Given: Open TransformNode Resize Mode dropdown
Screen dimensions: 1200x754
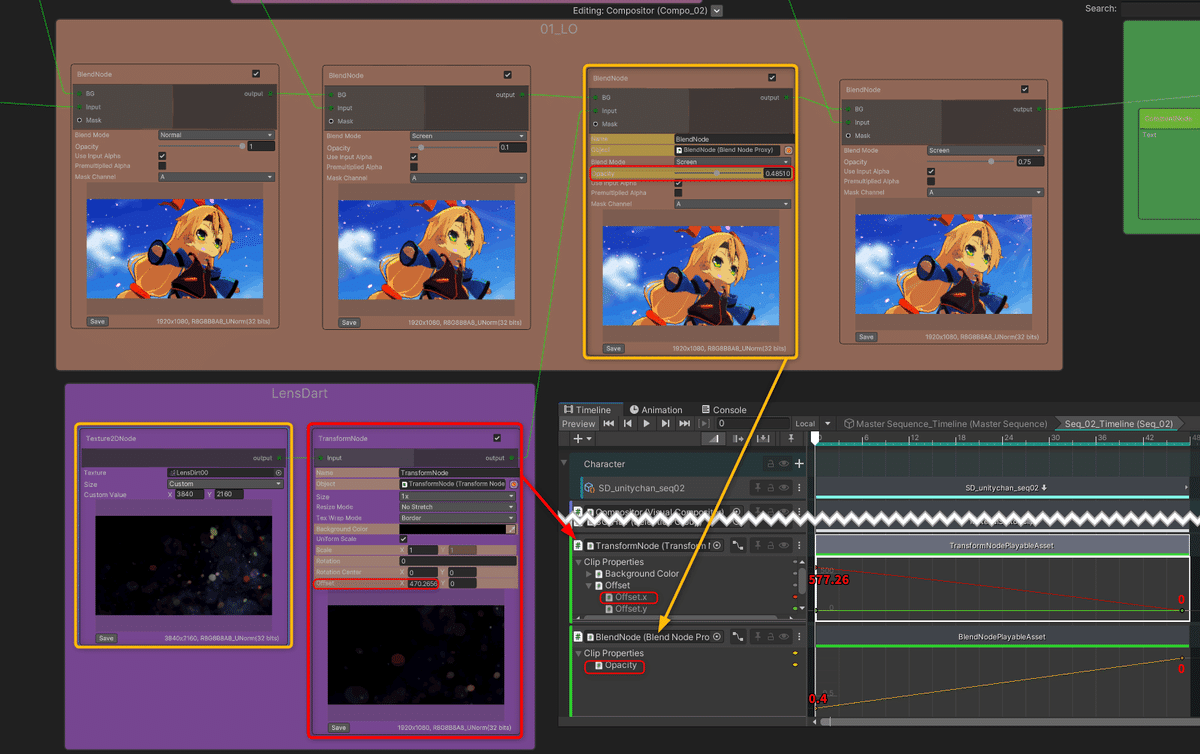Looking at the screenshot, I should tap(458, 507).
